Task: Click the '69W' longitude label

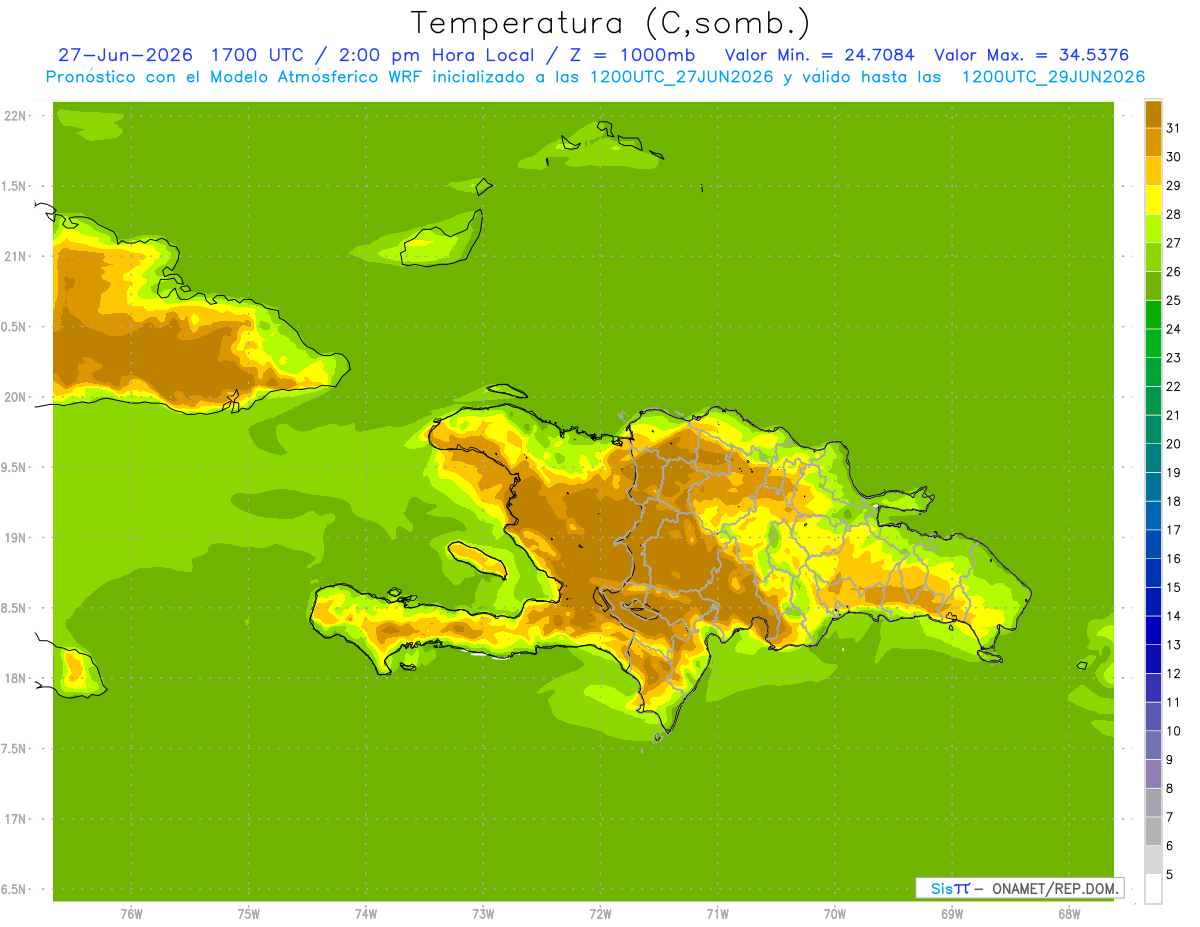Action: 952,914
